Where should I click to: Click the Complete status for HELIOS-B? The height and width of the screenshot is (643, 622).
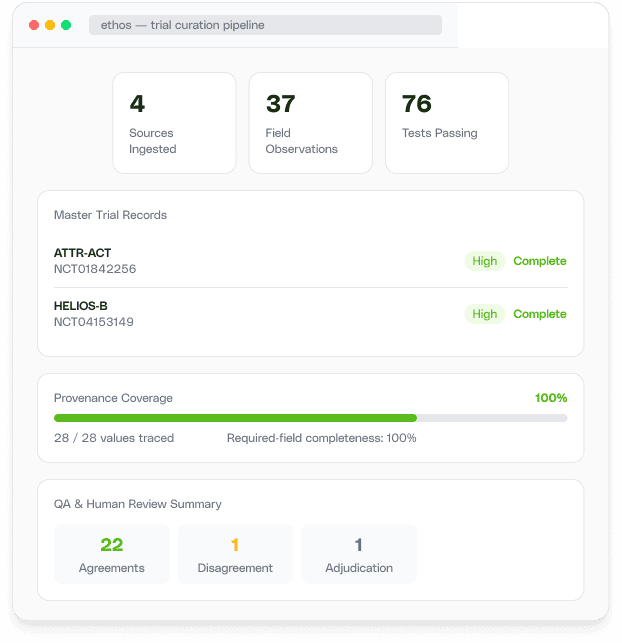click(x=540, y=314)
